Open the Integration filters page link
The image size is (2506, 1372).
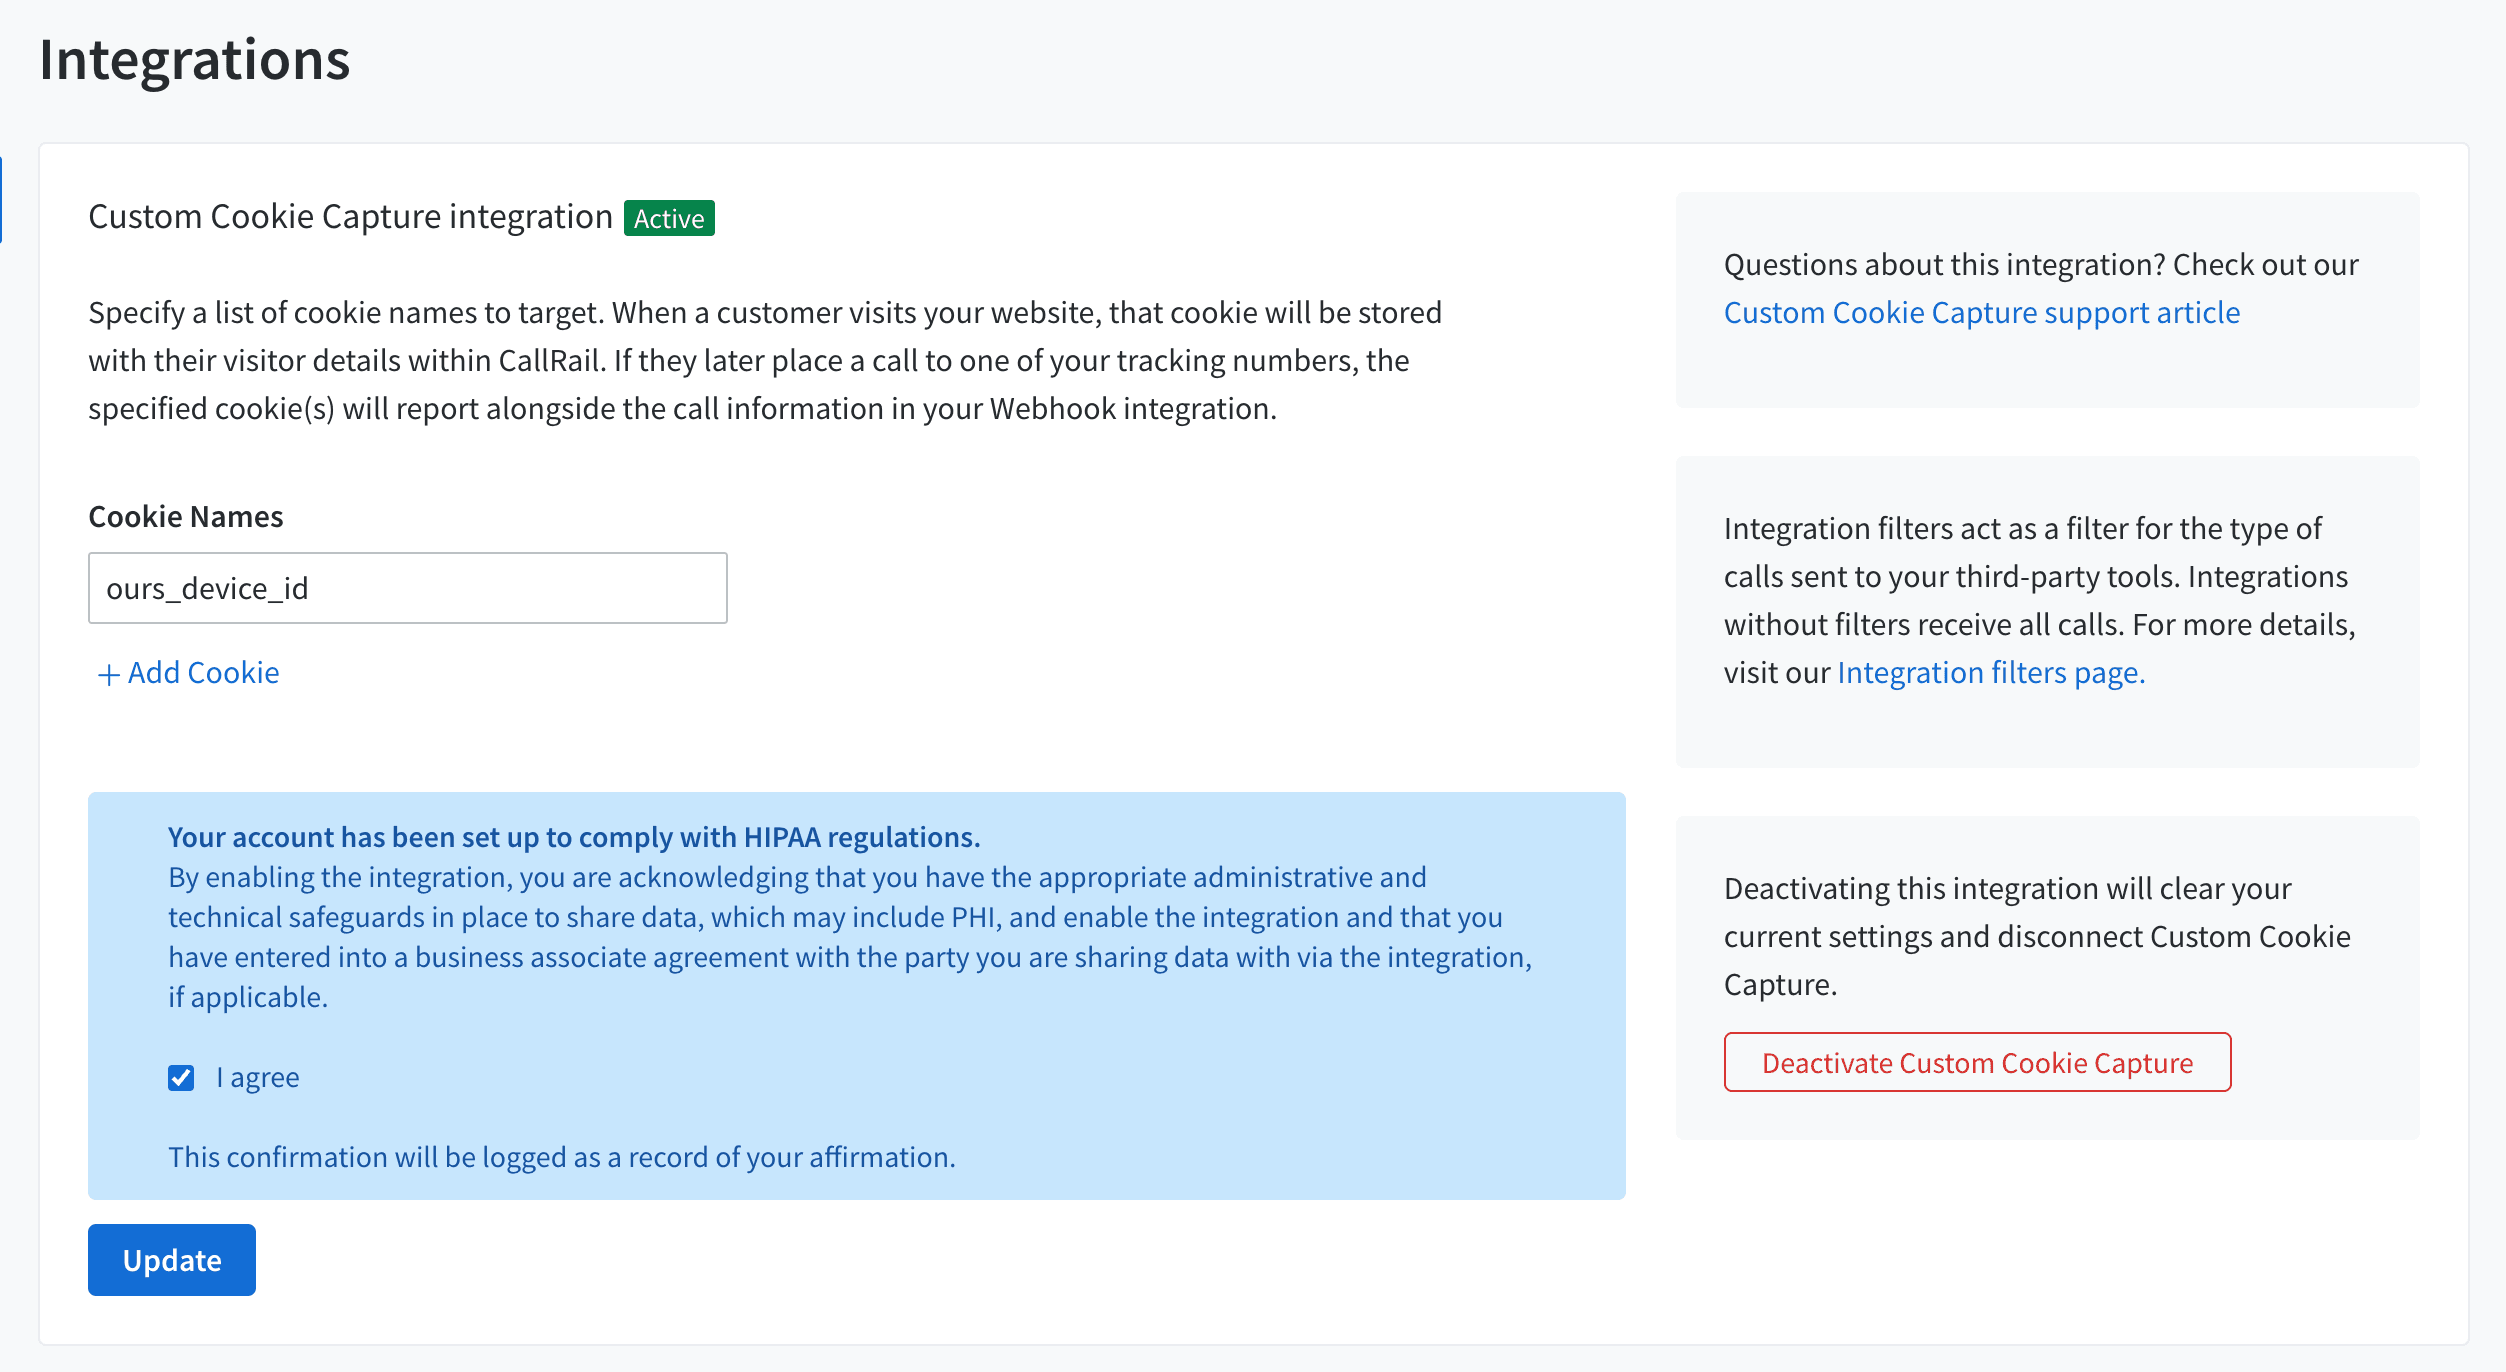tap(1991, 673)
